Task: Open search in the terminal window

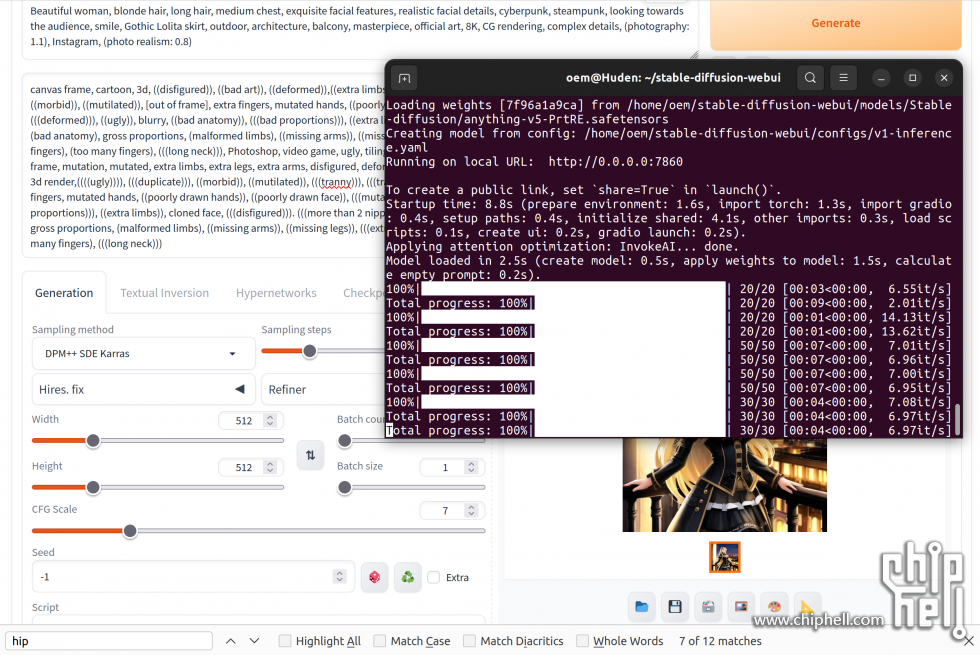Action: (x=810, y=78)
